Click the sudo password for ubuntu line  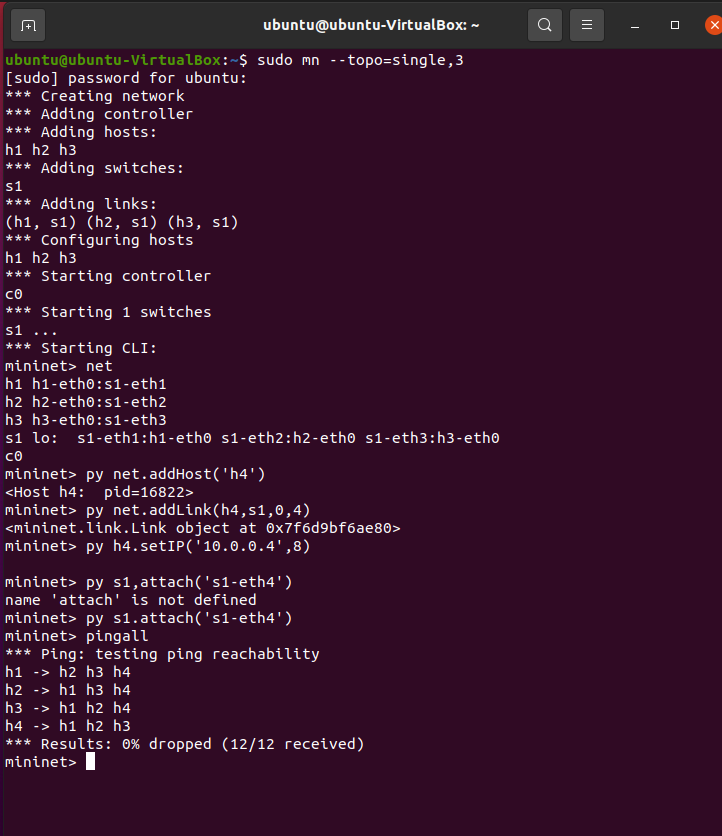pos(126,78)
